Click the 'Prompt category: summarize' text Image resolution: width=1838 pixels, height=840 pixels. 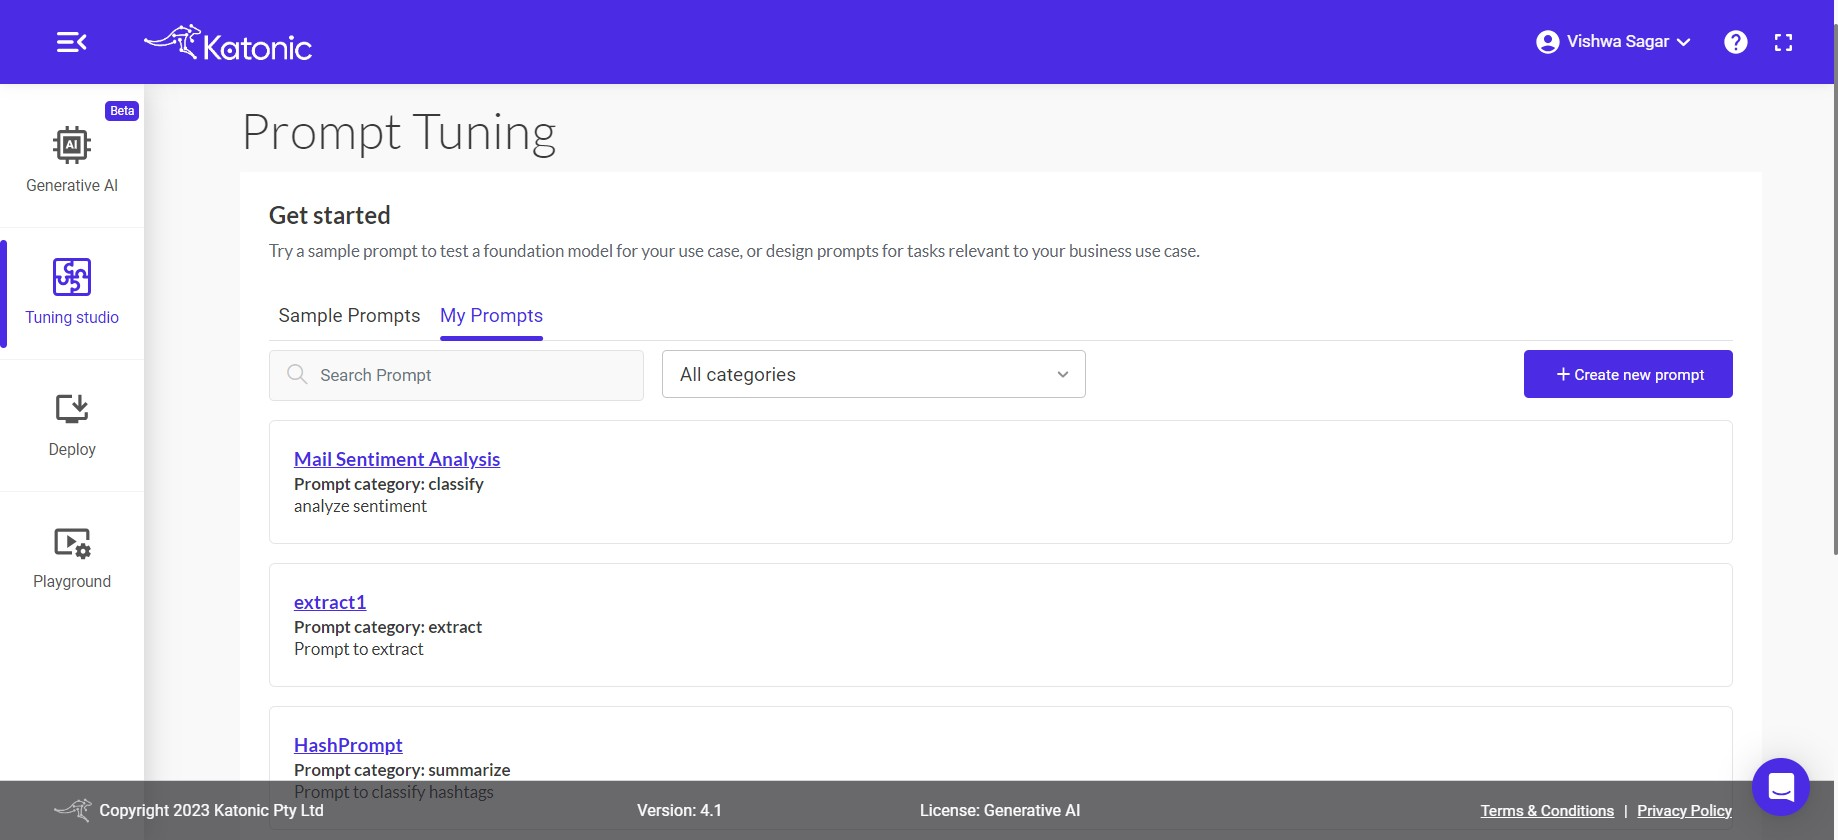[402, 770]
